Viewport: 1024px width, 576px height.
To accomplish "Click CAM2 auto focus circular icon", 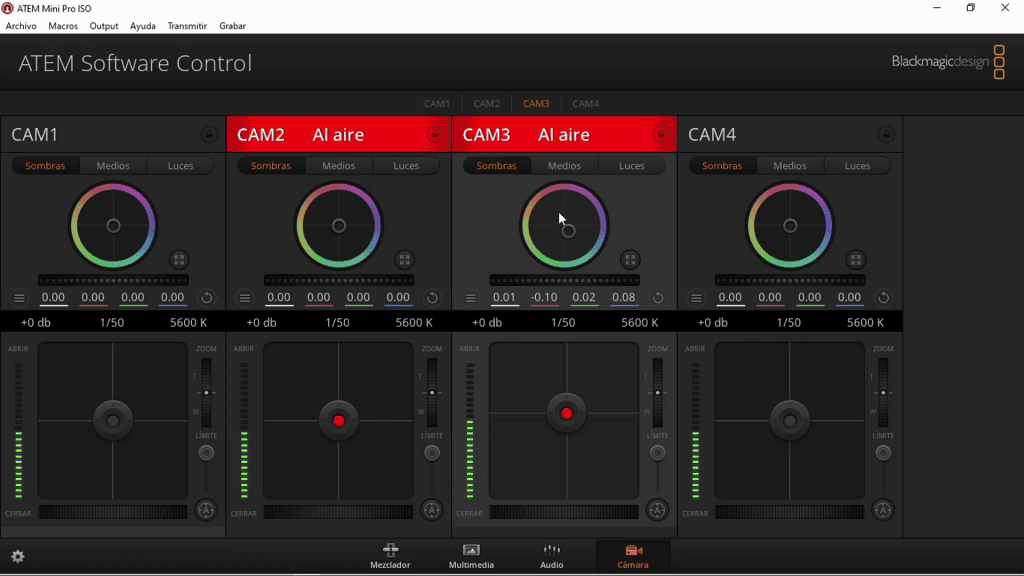I will [432, 510].
